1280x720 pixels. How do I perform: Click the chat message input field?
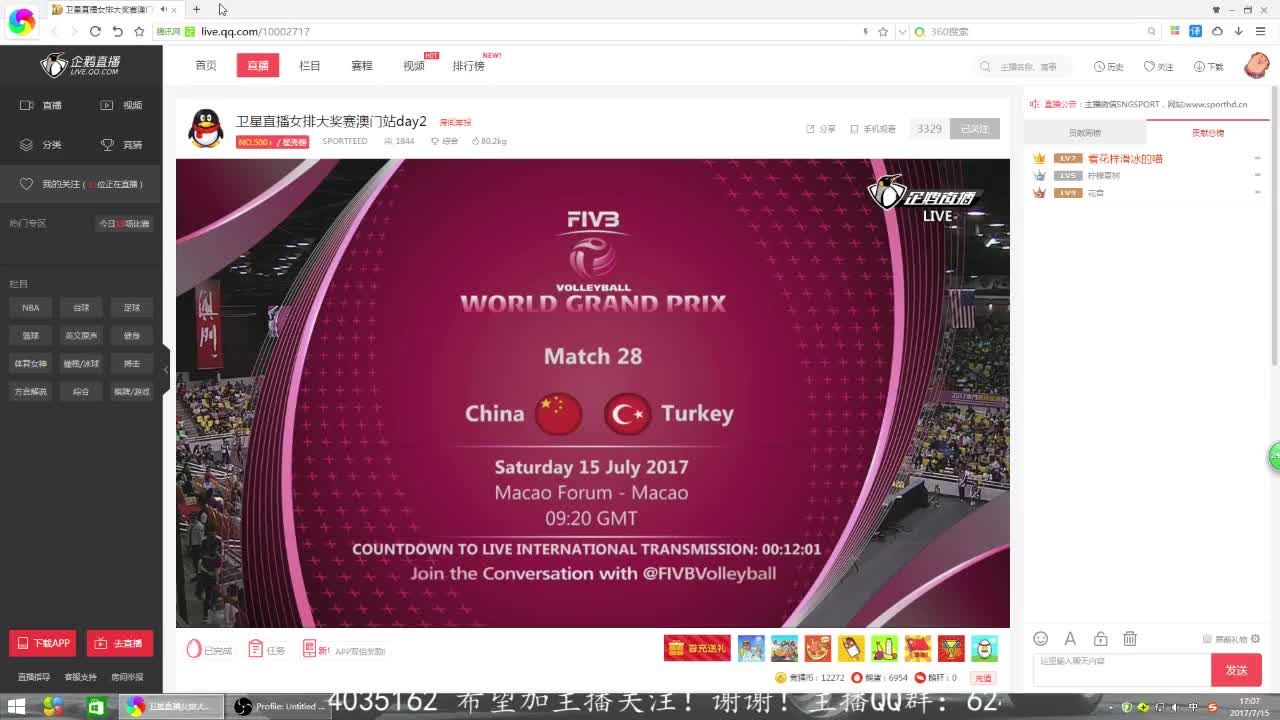point(1120,669)
